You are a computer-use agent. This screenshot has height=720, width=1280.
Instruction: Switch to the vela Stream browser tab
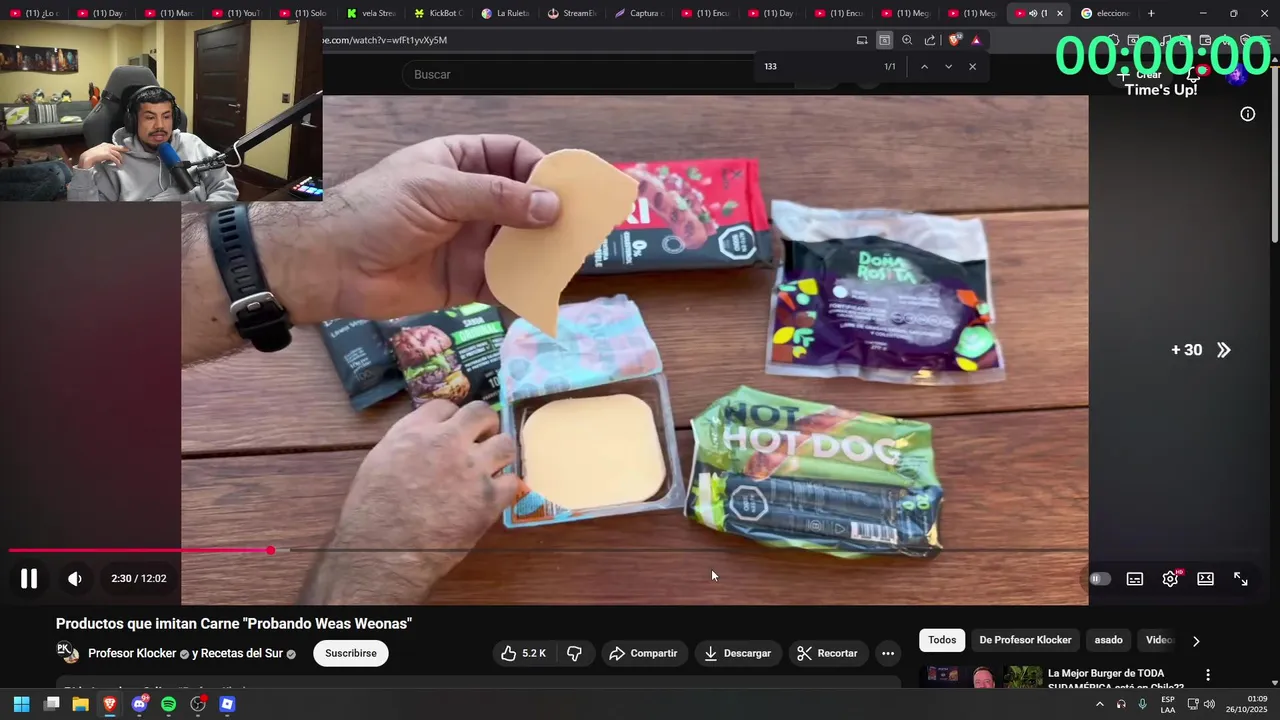click(x=372, y=13)
